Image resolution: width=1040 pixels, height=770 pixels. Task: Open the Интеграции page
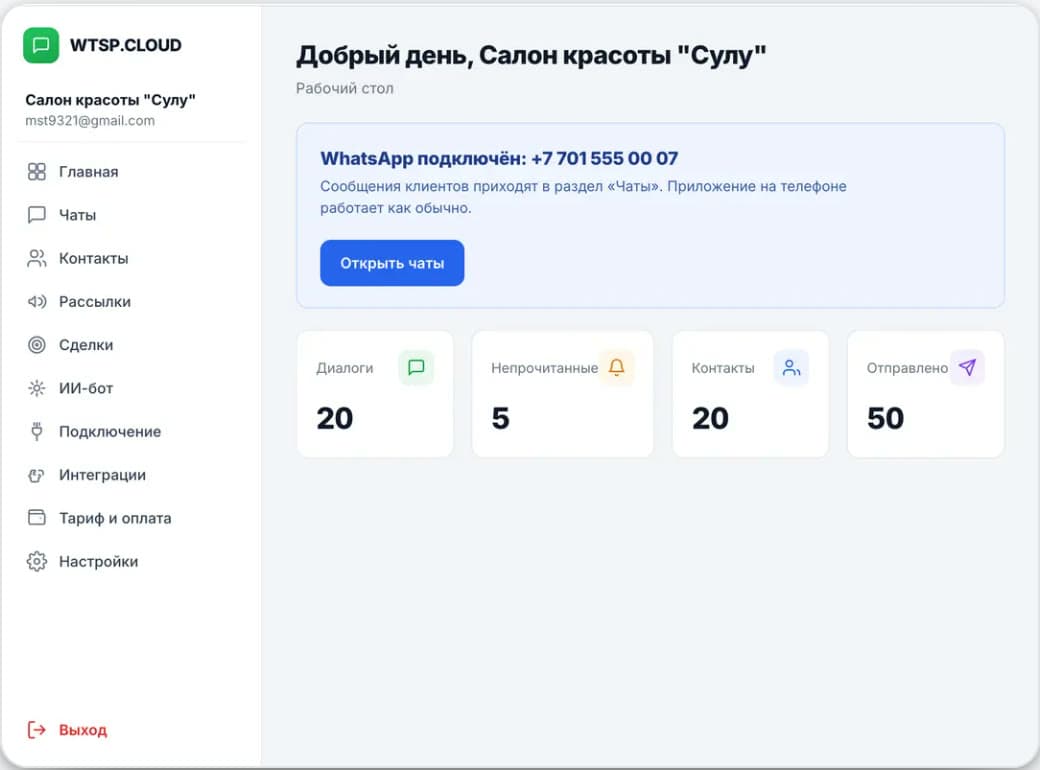102,475
